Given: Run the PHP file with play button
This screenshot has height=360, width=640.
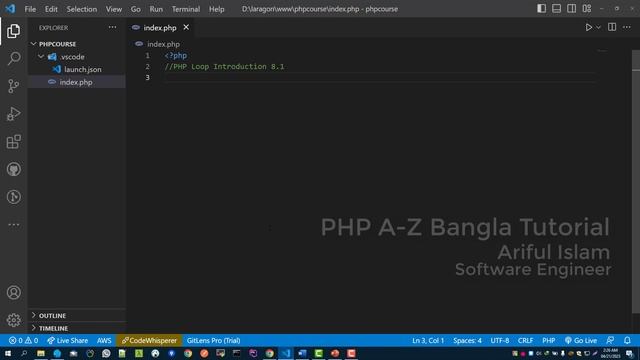Looking at the screenshot, I should (x=589, y=27).
